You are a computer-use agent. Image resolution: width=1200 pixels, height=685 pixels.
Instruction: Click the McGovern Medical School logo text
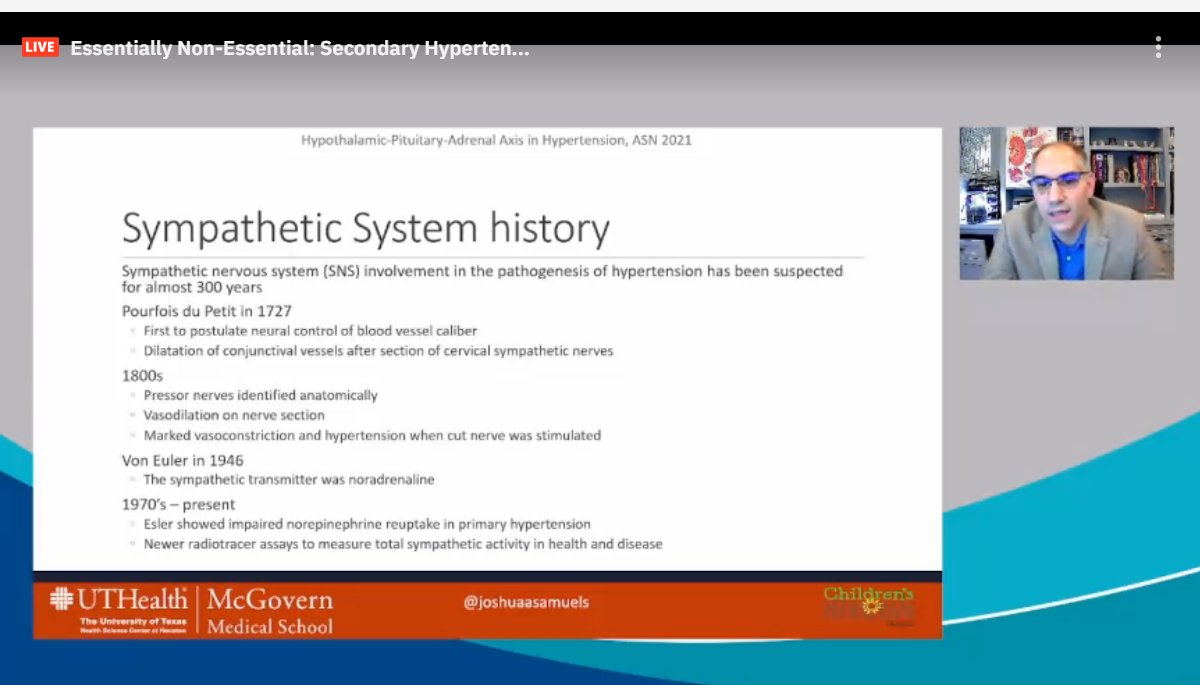point(270,610)
